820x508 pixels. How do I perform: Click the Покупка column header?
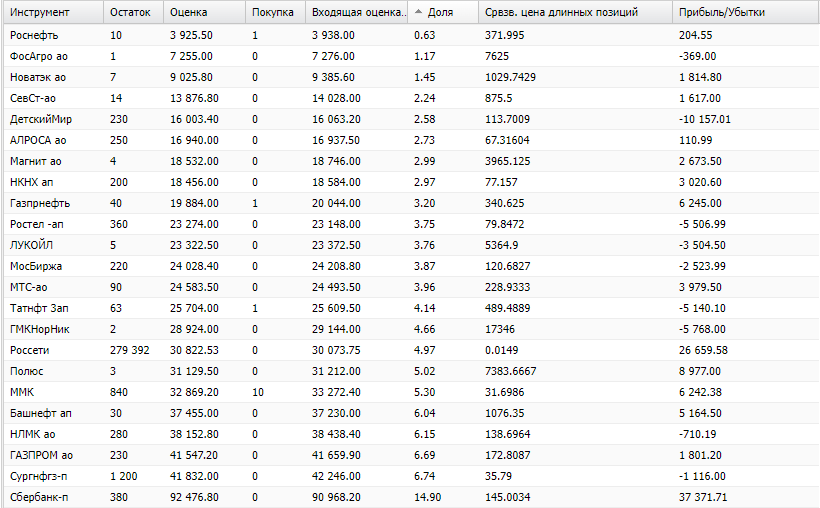[276, 12]
